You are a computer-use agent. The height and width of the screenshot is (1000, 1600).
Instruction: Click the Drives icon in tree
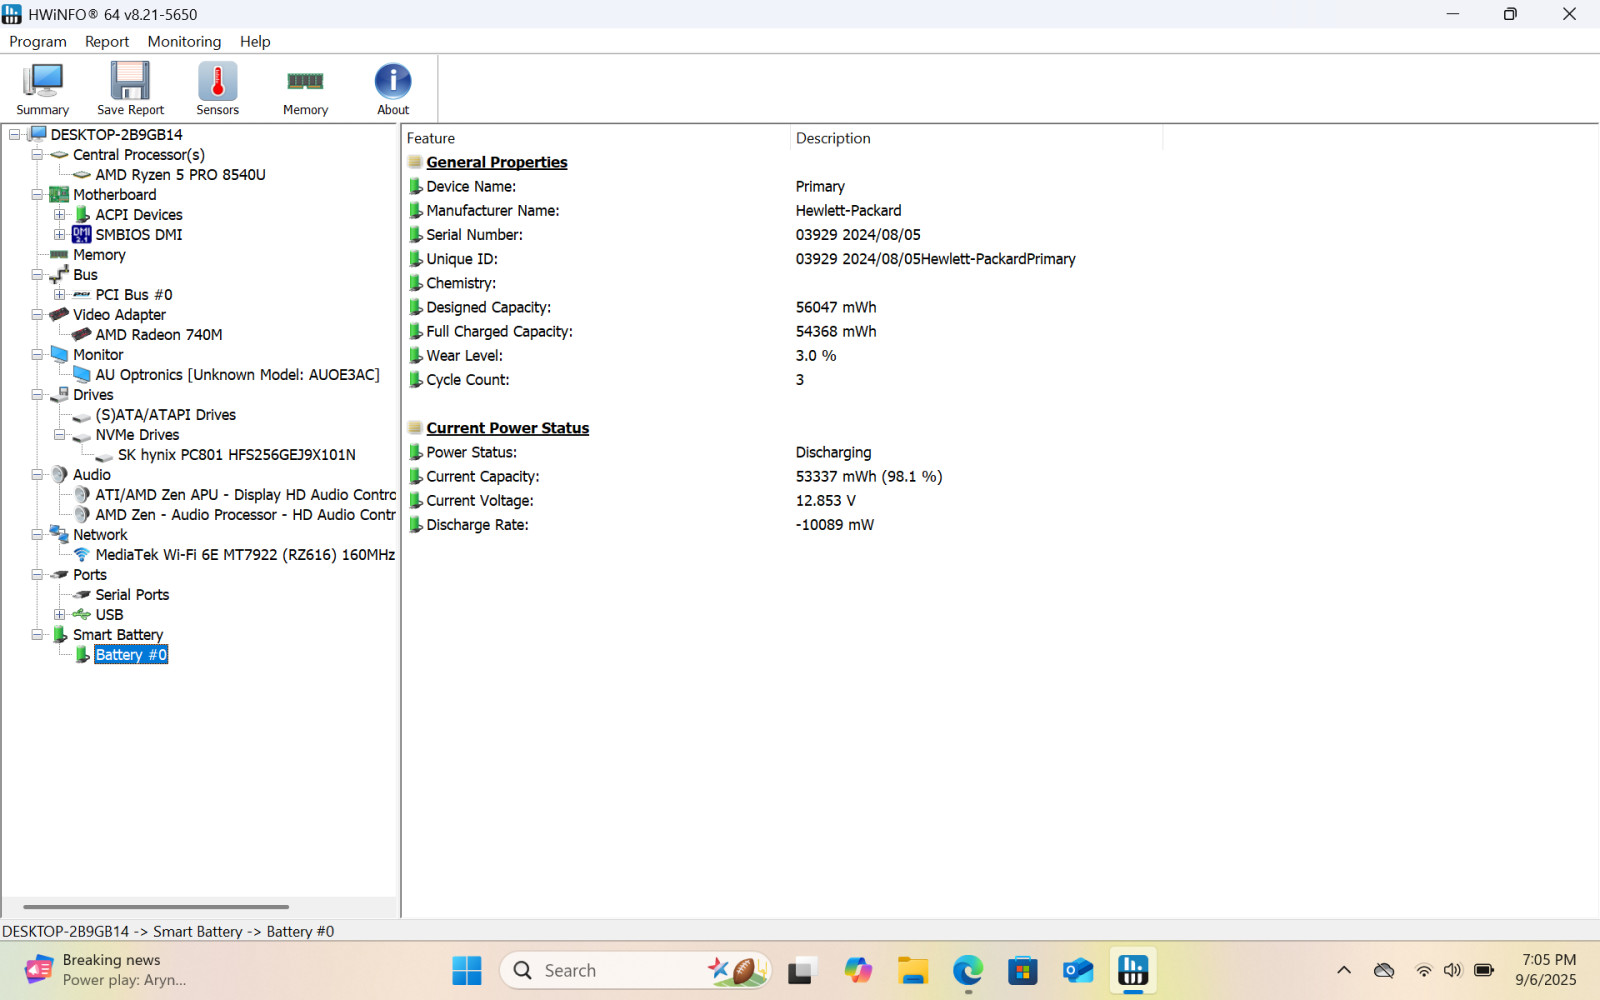pyautogui.click(x=60, y=394)
